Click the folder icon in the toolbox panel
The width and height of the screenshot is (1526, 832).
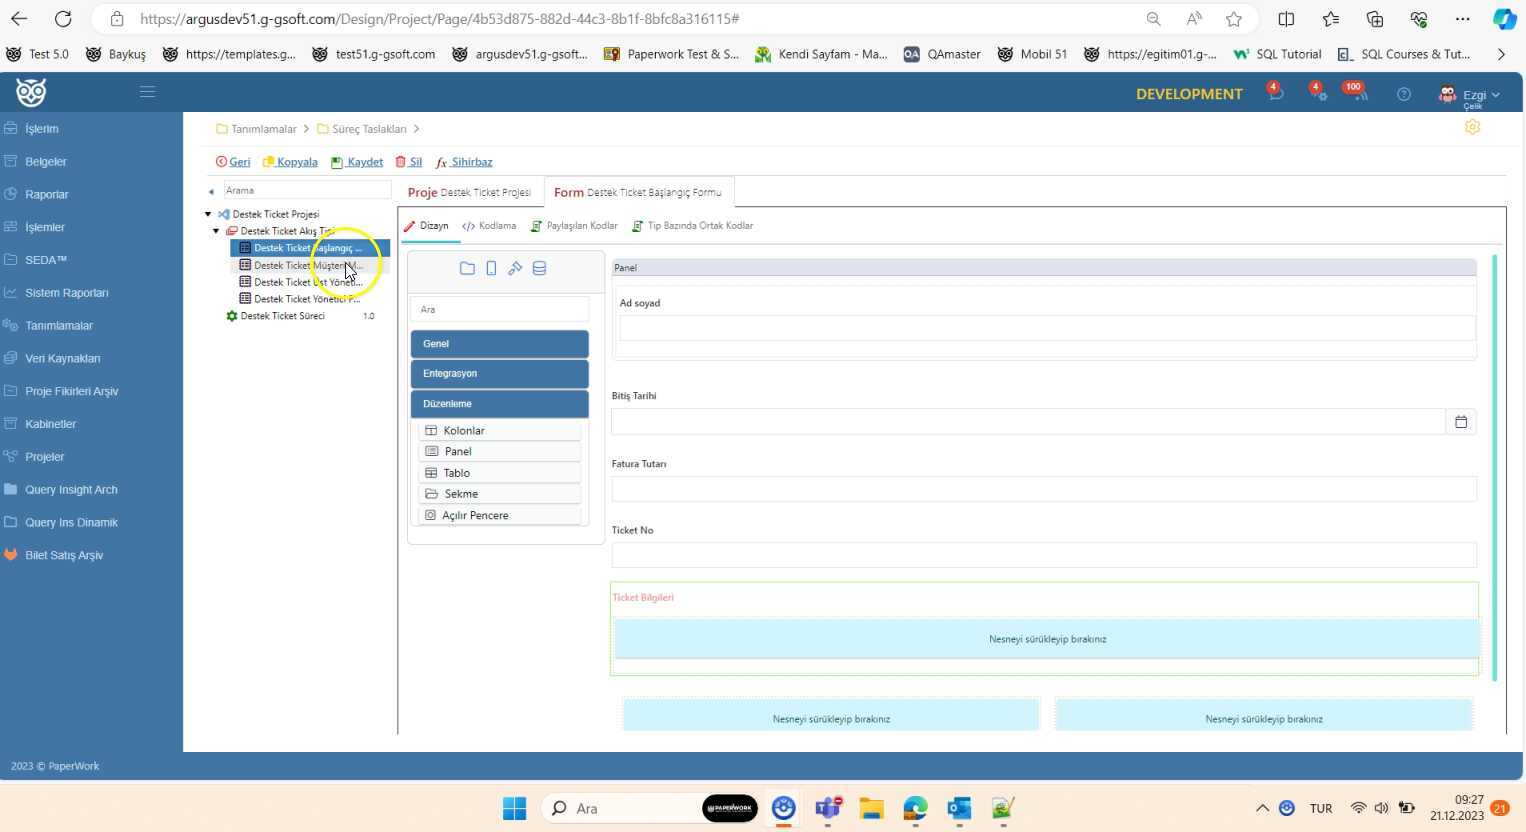tap(467, 268)
